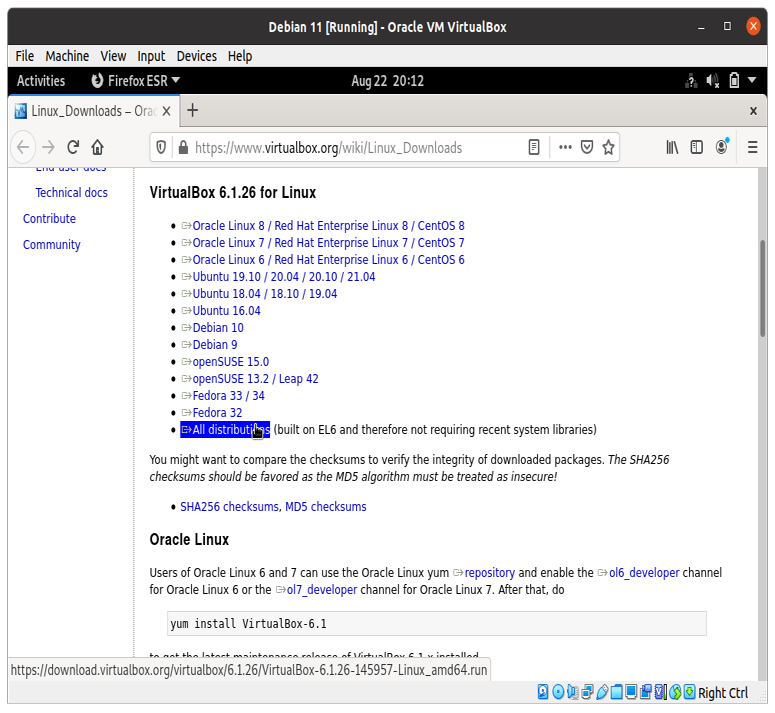Open the VirtualBox Devices menu
Viewport: 775px width, 713px height.
coord(197,56)
